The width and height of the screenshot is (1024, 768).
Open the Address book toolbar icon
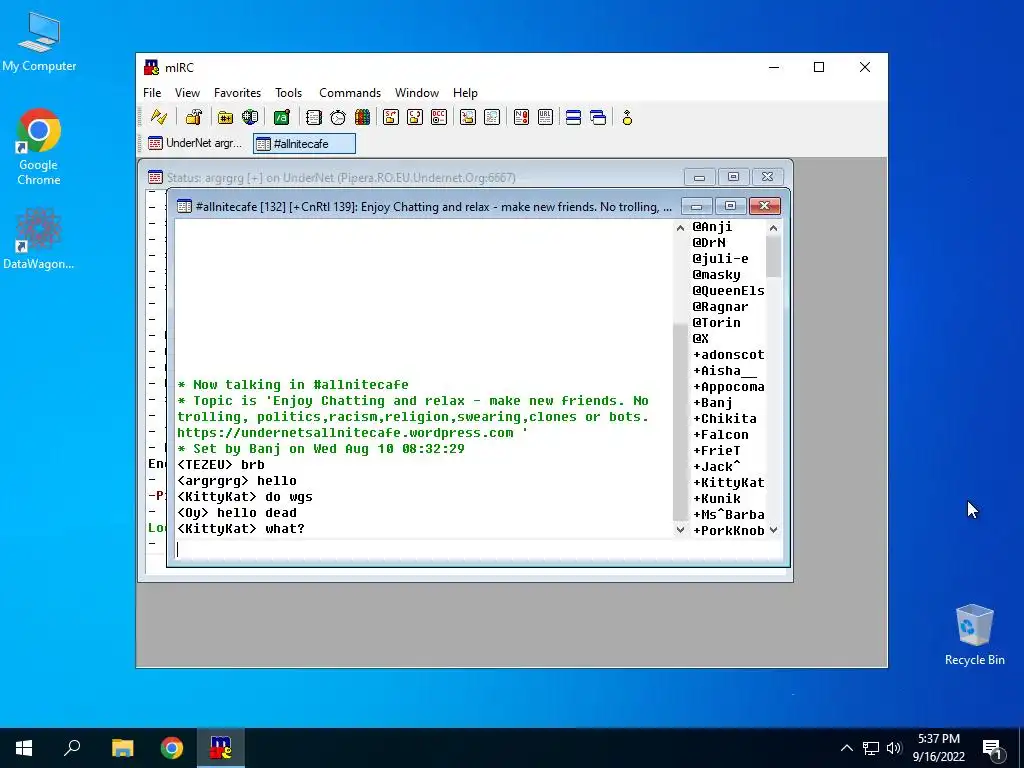(x=313, y=118)
